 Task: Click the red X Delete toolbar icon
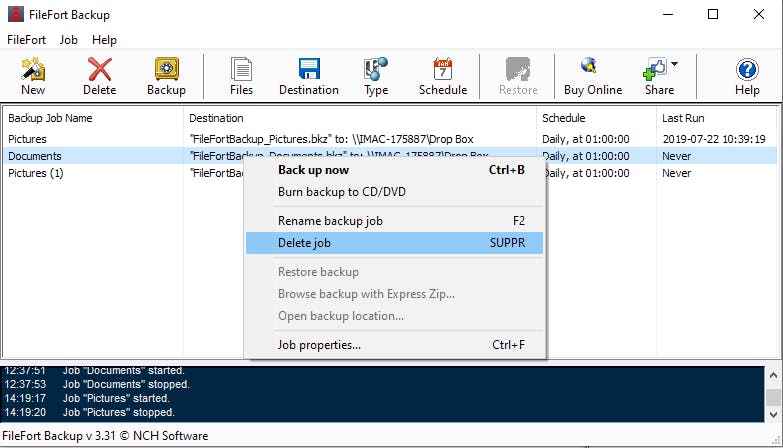point(100,69)
